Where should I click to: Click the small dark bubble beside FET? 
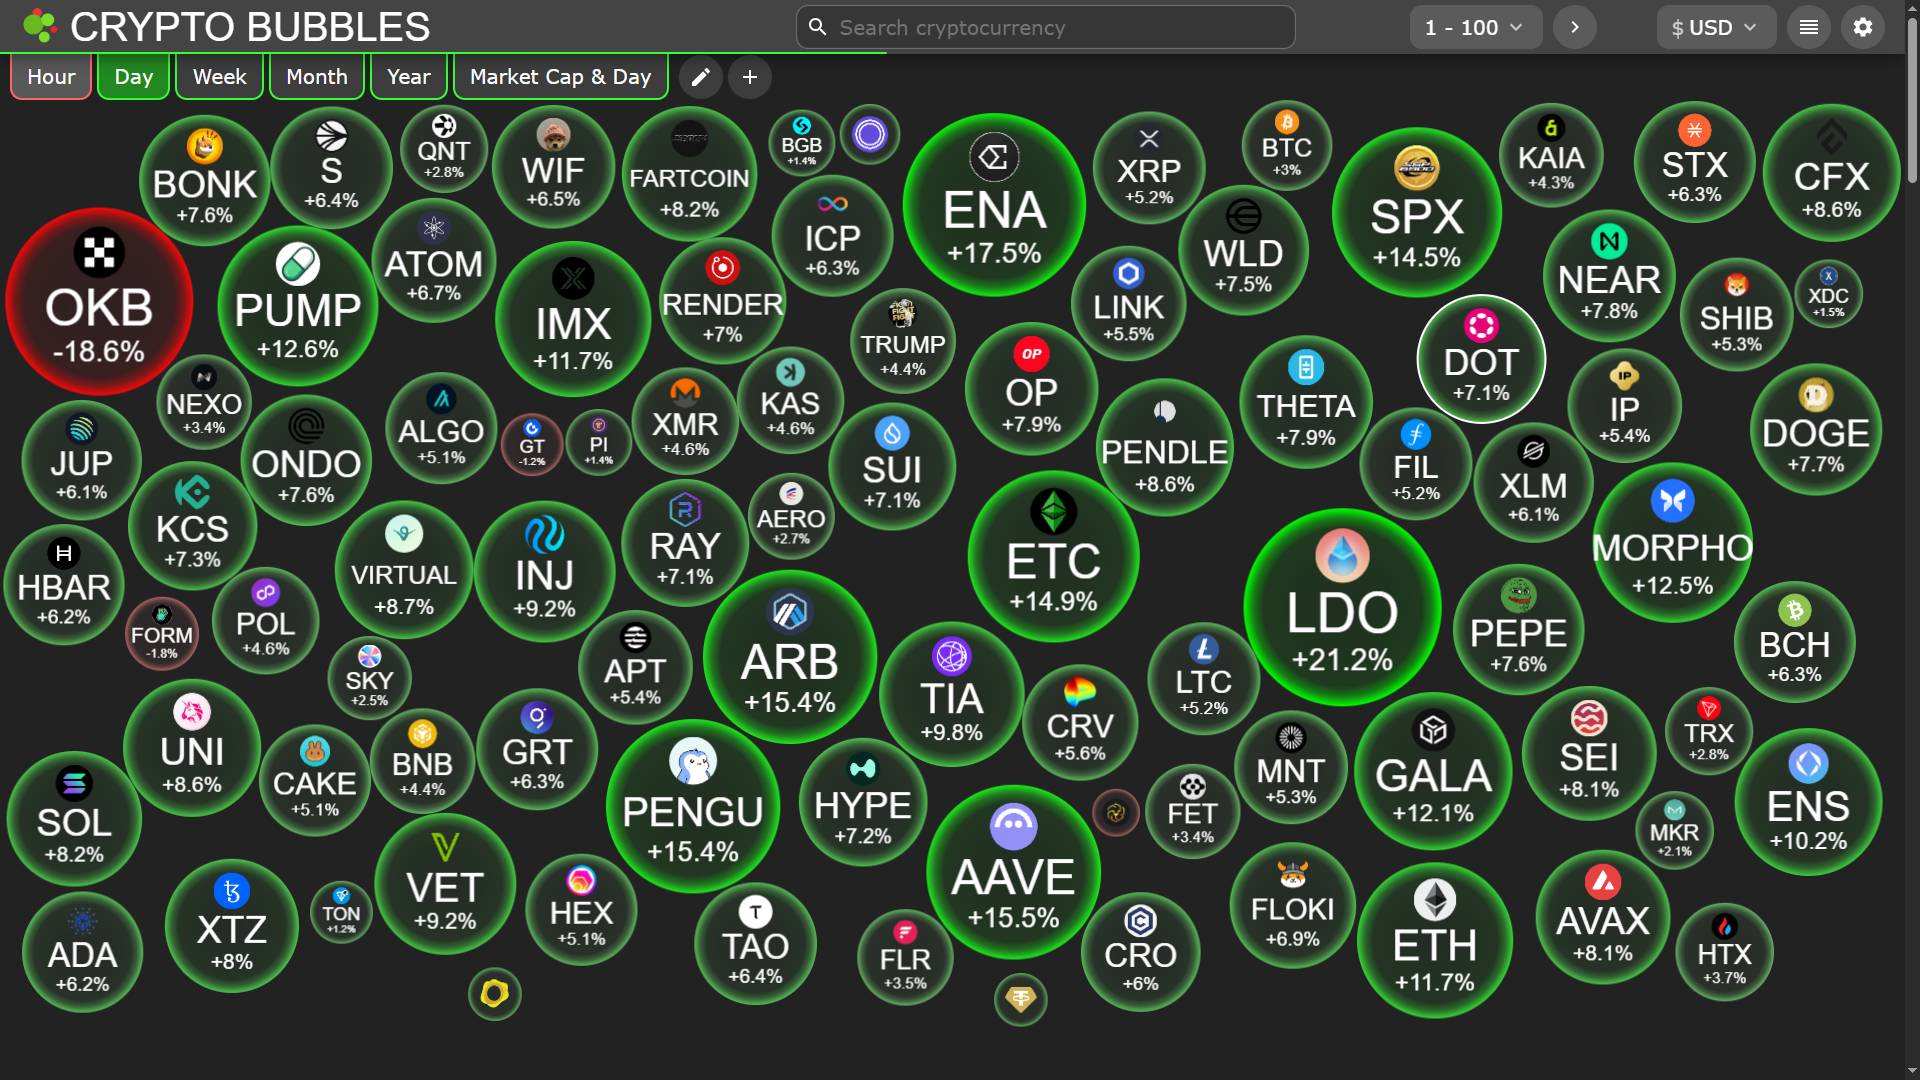click(x=1116, y=813)
